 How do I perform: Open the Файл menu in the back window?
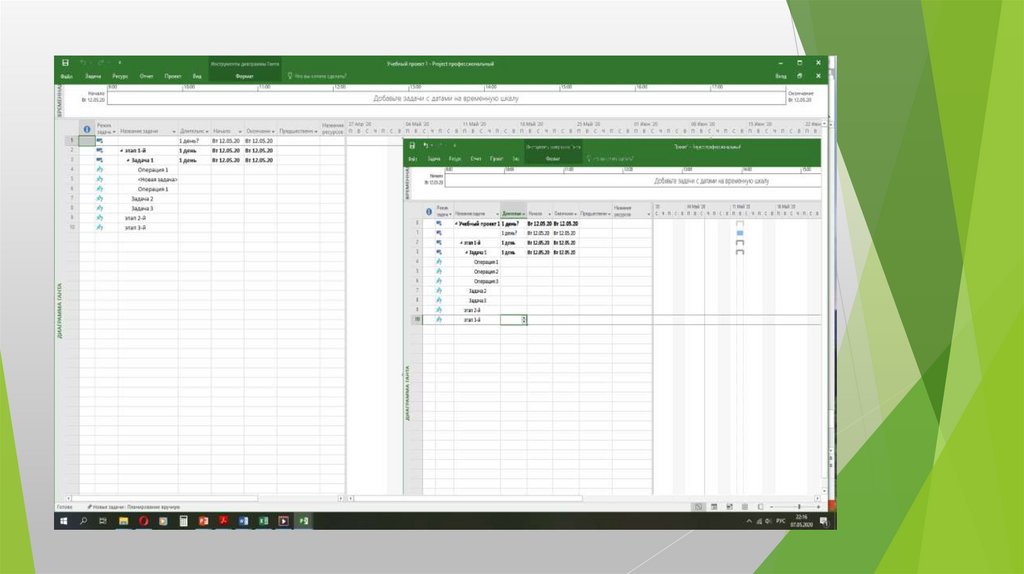tap(67, 76)
